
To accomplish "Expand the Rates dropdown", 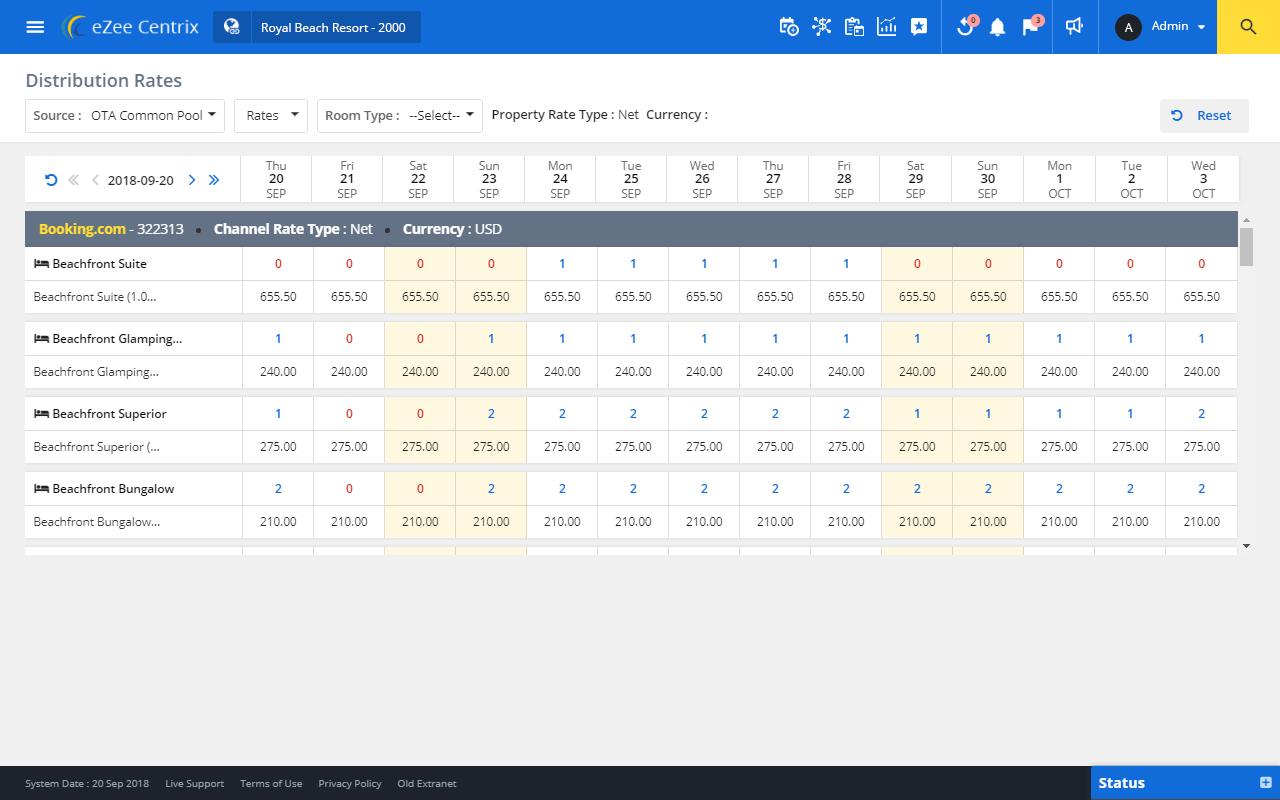I will [270, 115].
